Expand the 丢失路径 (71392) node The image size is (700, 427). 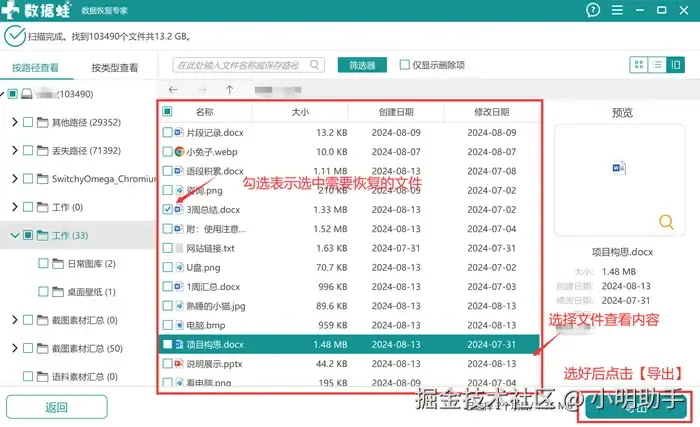coord(14,150)
